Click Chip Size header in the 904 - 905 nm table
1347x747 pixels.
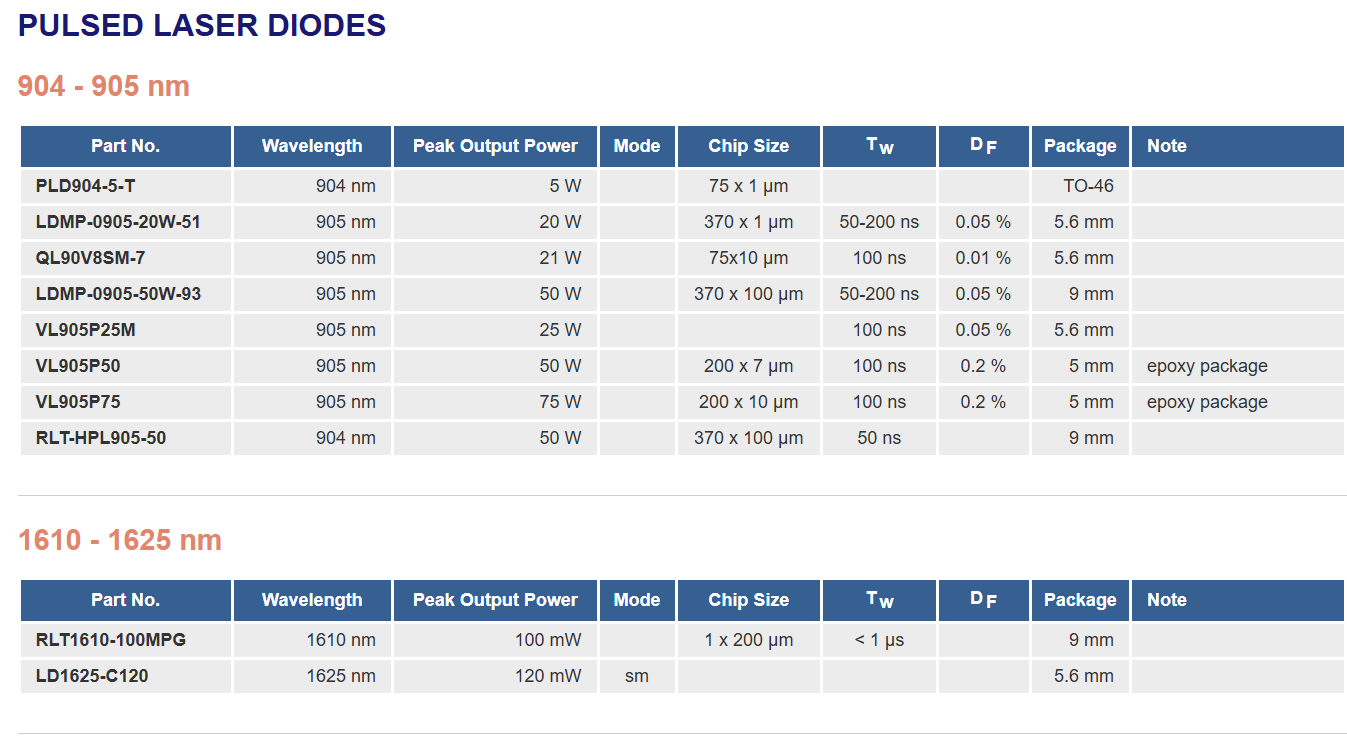tap(748, 146)
